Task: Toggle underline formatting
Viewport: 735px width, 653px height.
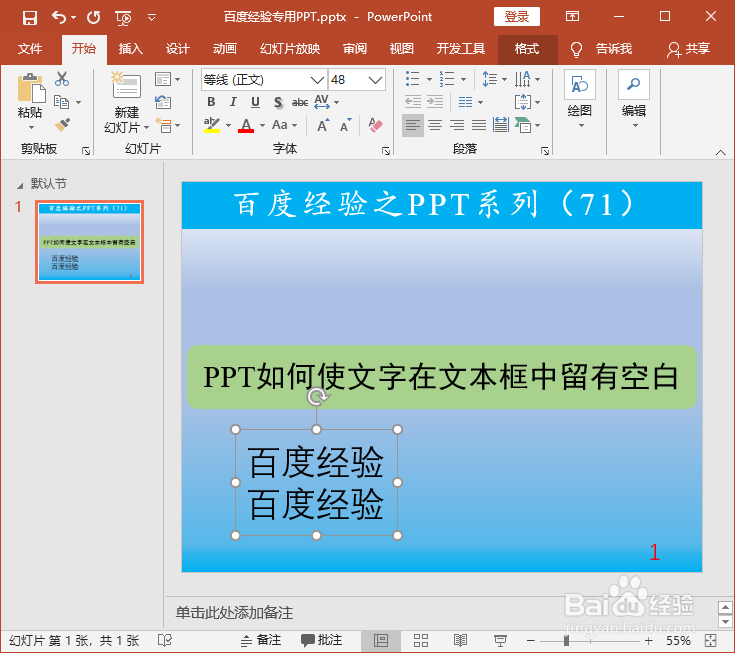Action: (255, 102)
